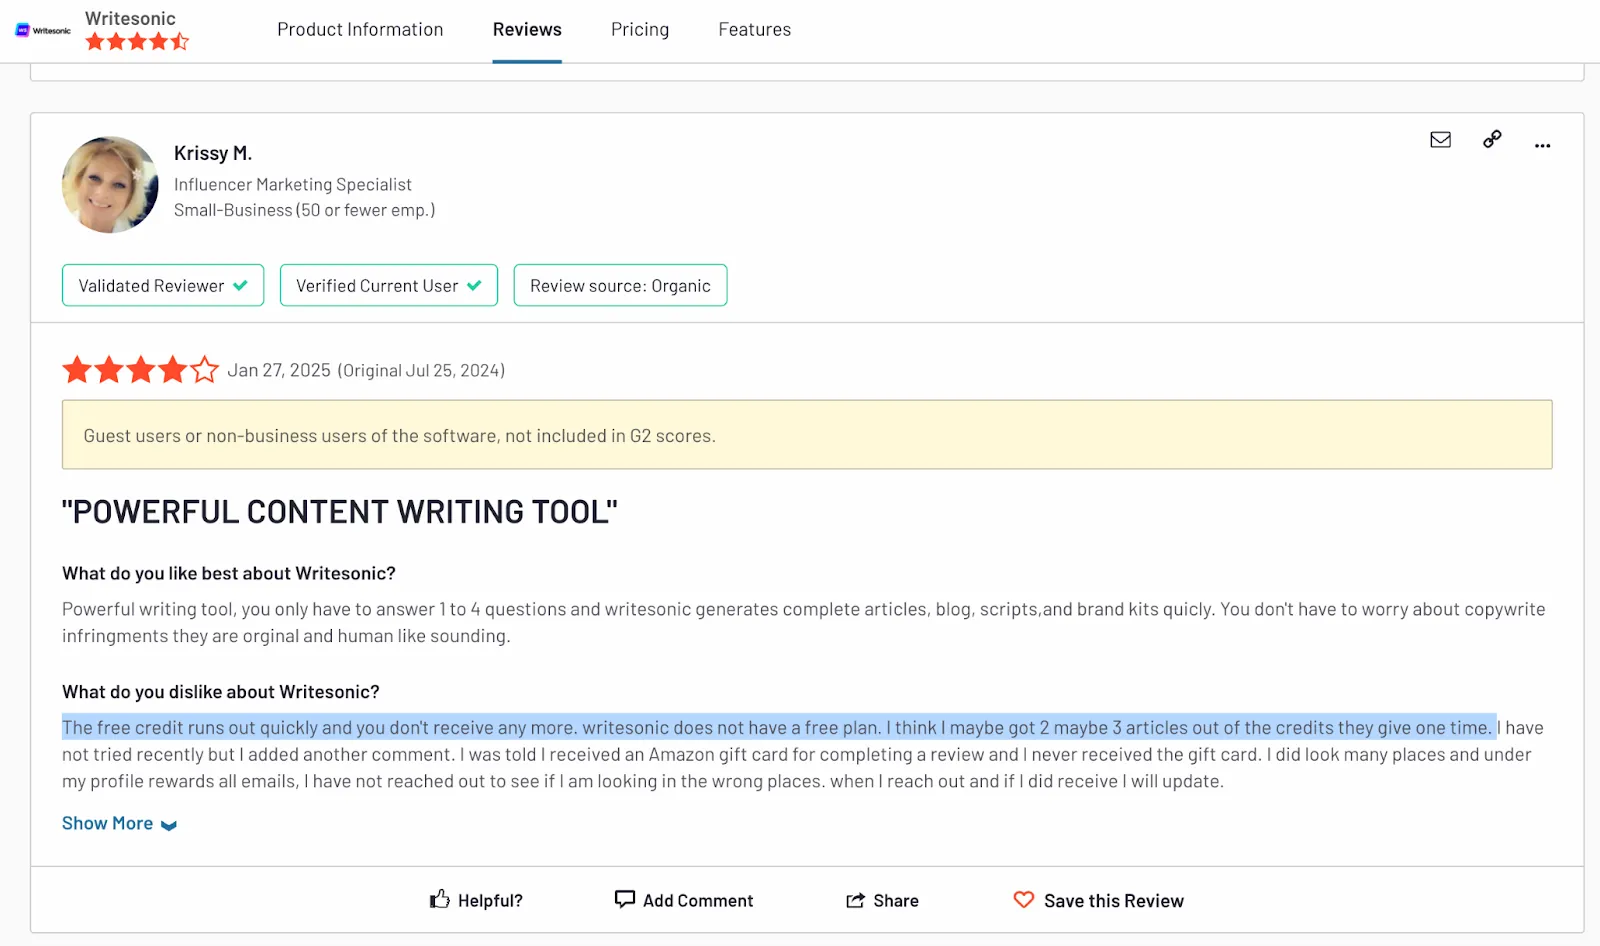Viewport: 1600px width, 946px height.
Task: Click the Original Jul 25, 2024 text
Action: tap(421, 370)
